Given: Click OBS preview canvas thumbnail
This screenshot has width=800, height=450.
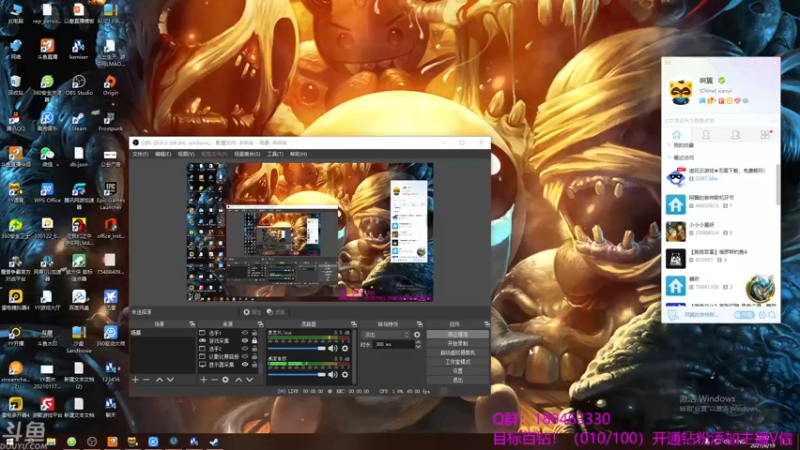Looking at the screenshot, I should (310, 232).
